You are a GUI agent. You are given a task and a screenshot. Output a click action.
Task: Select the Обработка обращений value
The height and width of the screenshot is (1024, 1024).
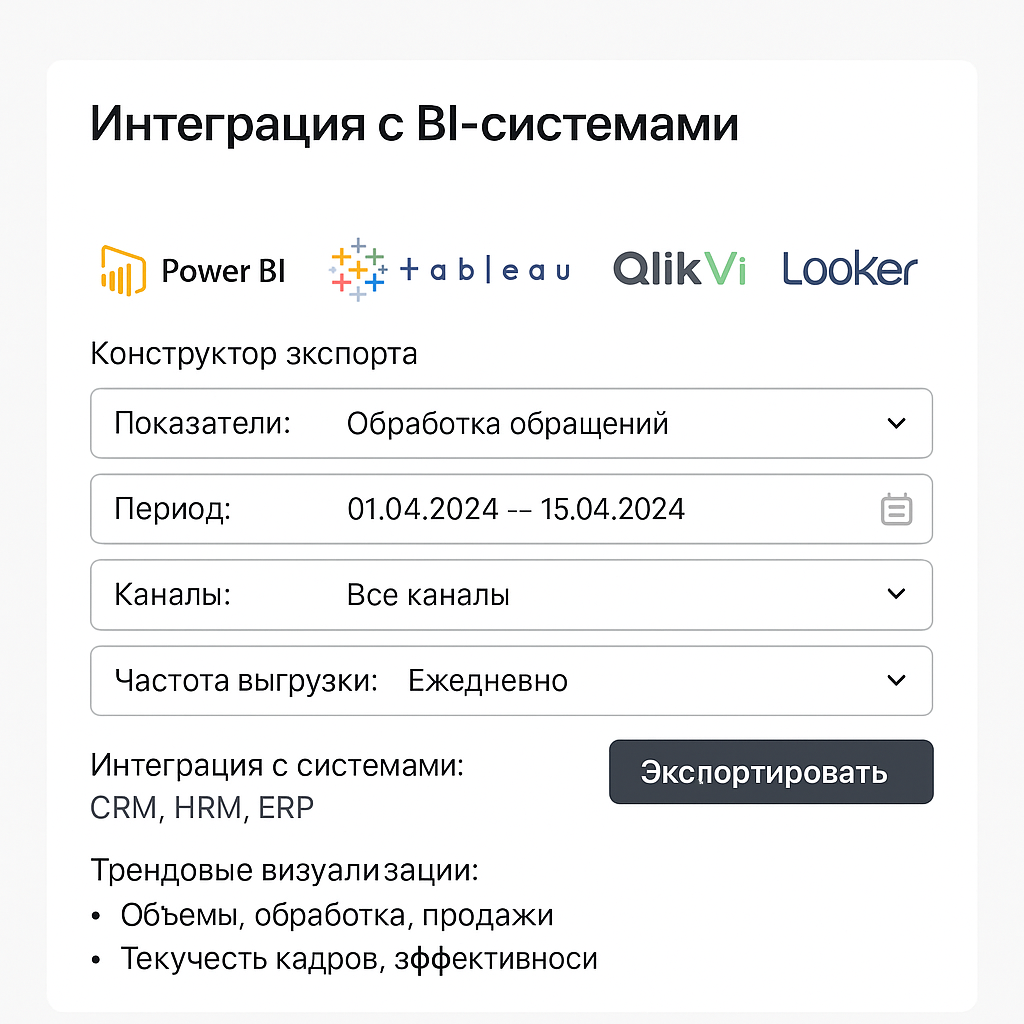[x=507, y=424]
